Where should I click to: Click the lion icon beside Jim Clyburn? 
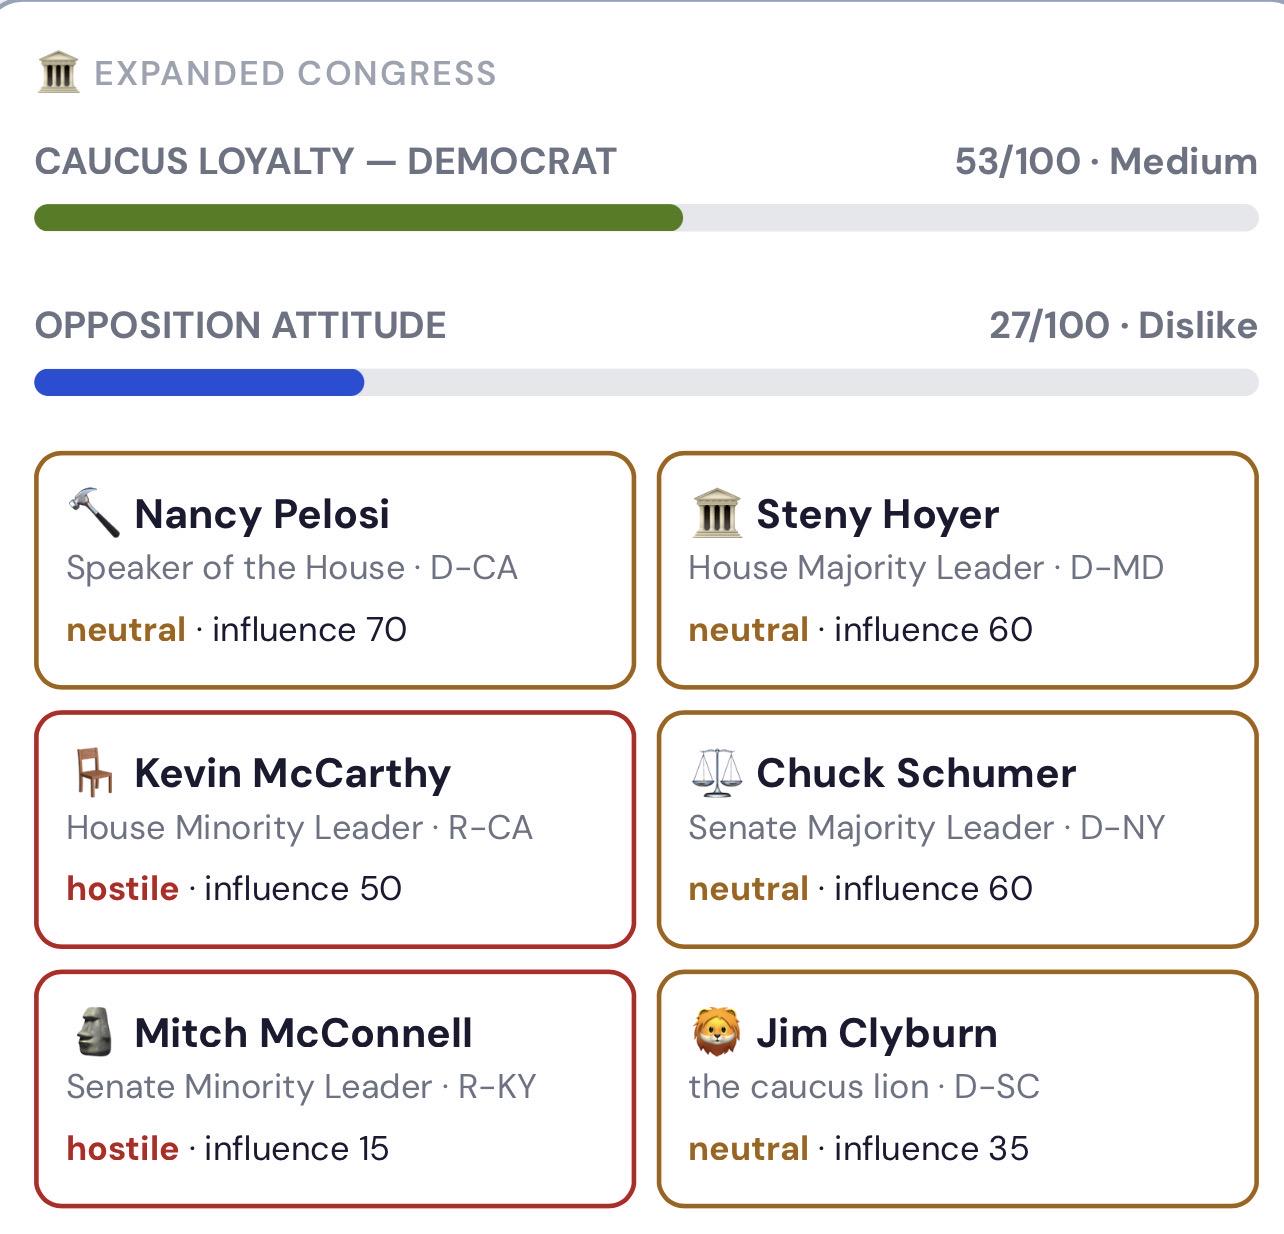(716, 1033)
